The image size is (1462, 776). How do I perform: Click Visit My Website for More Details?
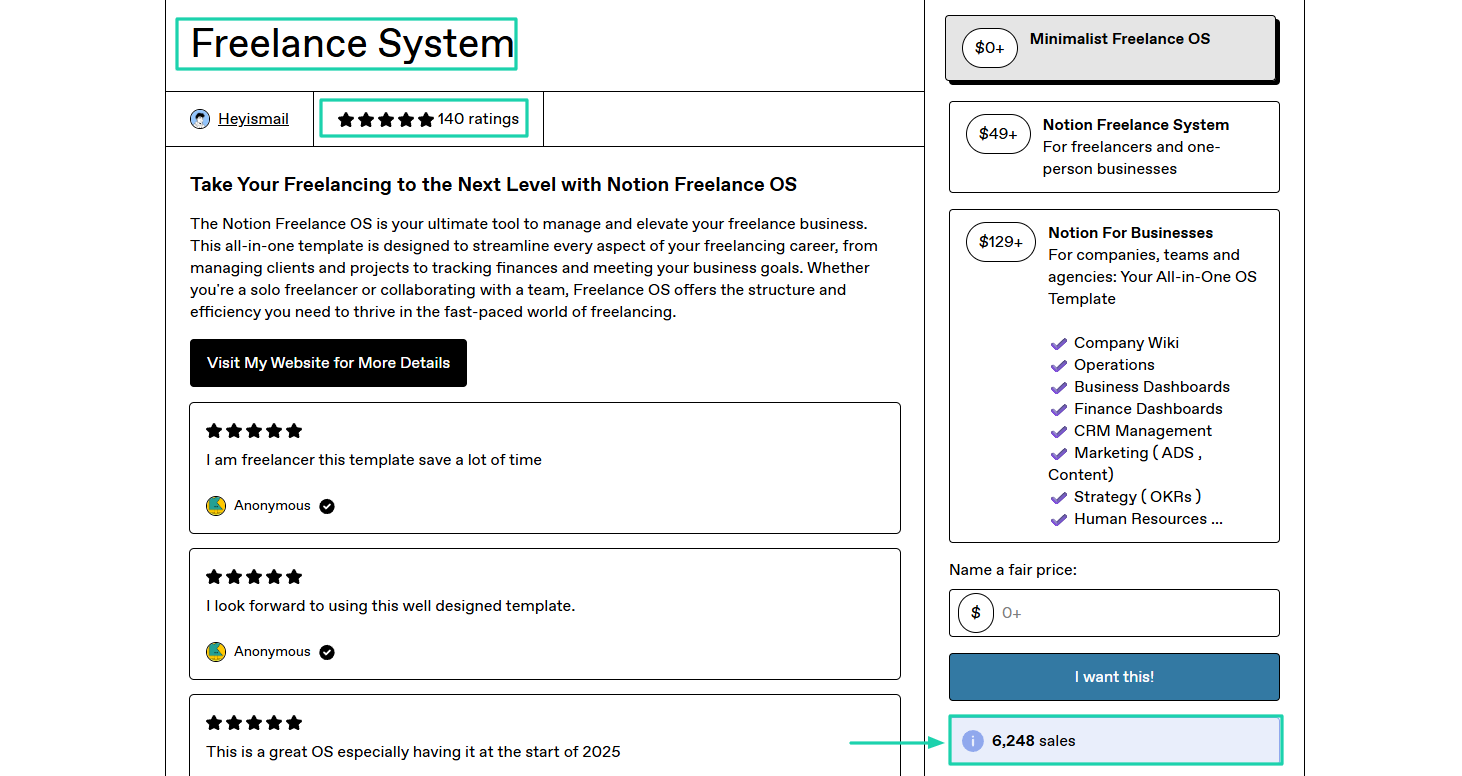click(x=328, y=363)
